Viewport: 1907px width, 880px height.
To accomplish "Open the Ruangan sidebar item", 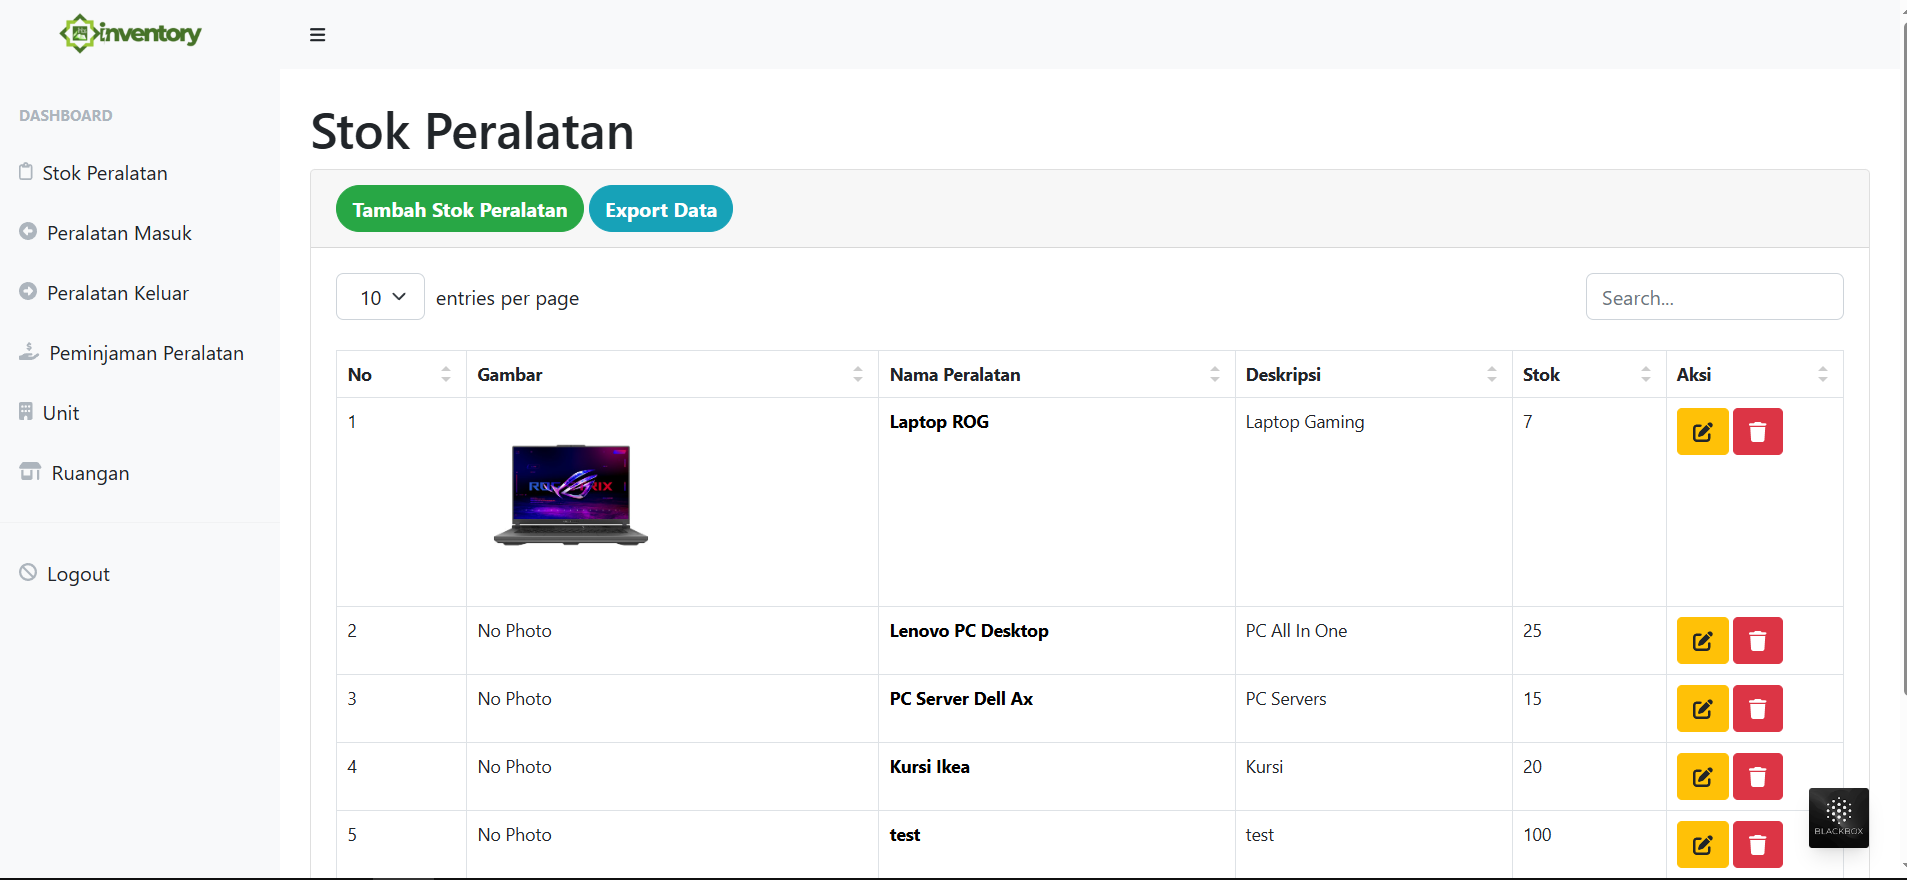I will coord(90,473).
